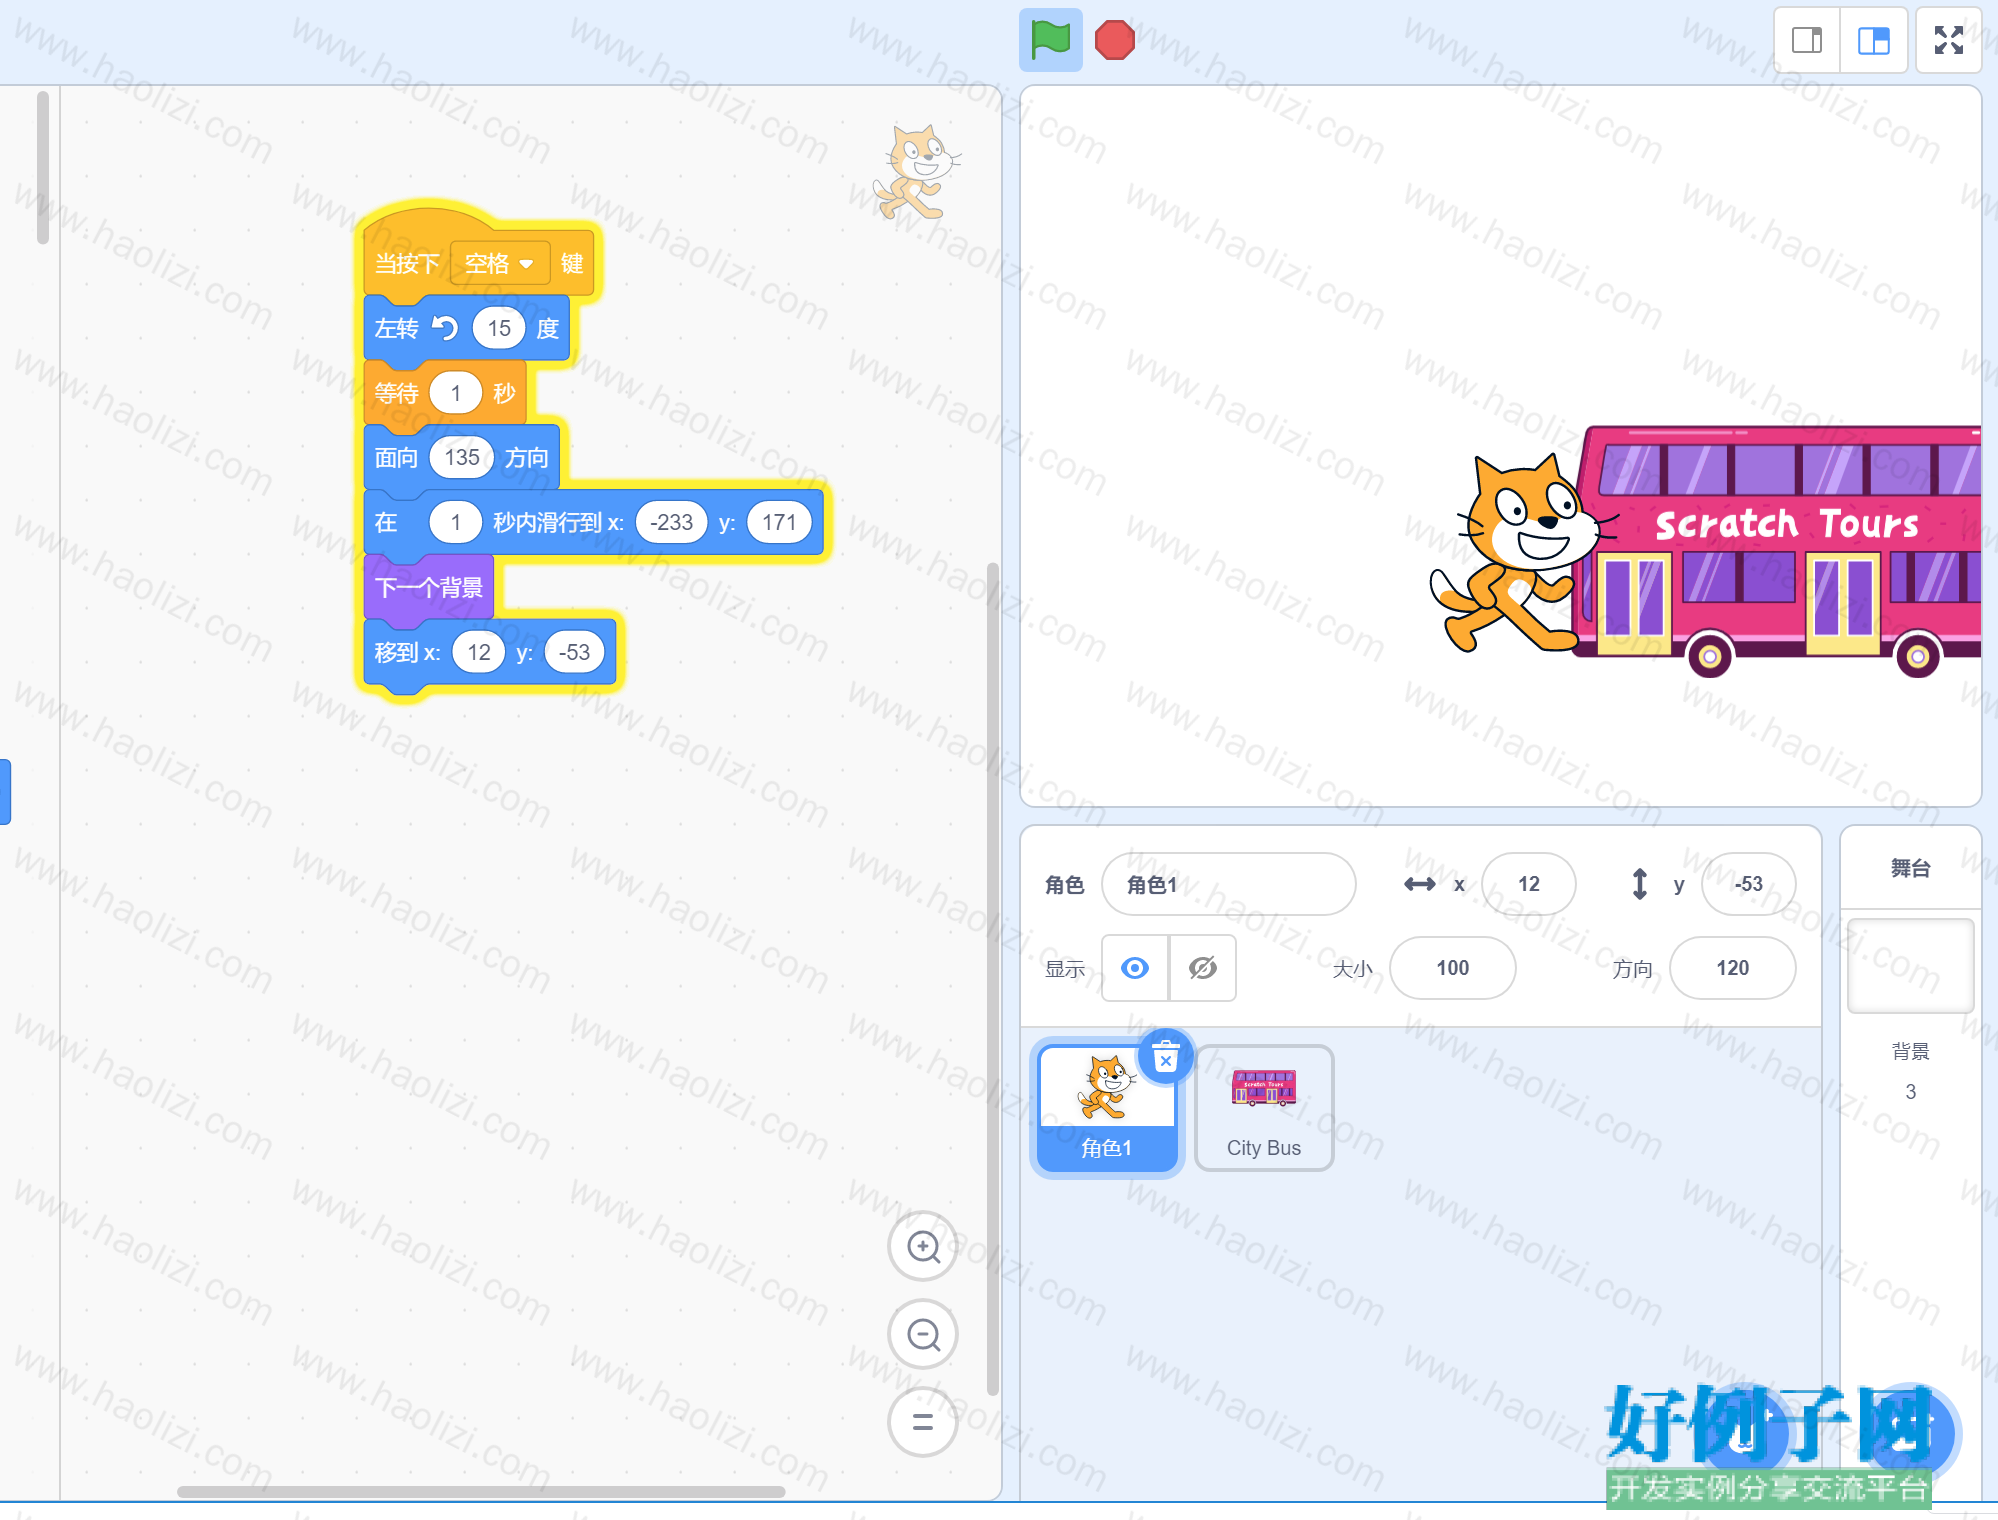The image size is (1998, 1520).
Task: Zoom in the code workspace
Action: pyautogui.click(x=923, y=1246)
